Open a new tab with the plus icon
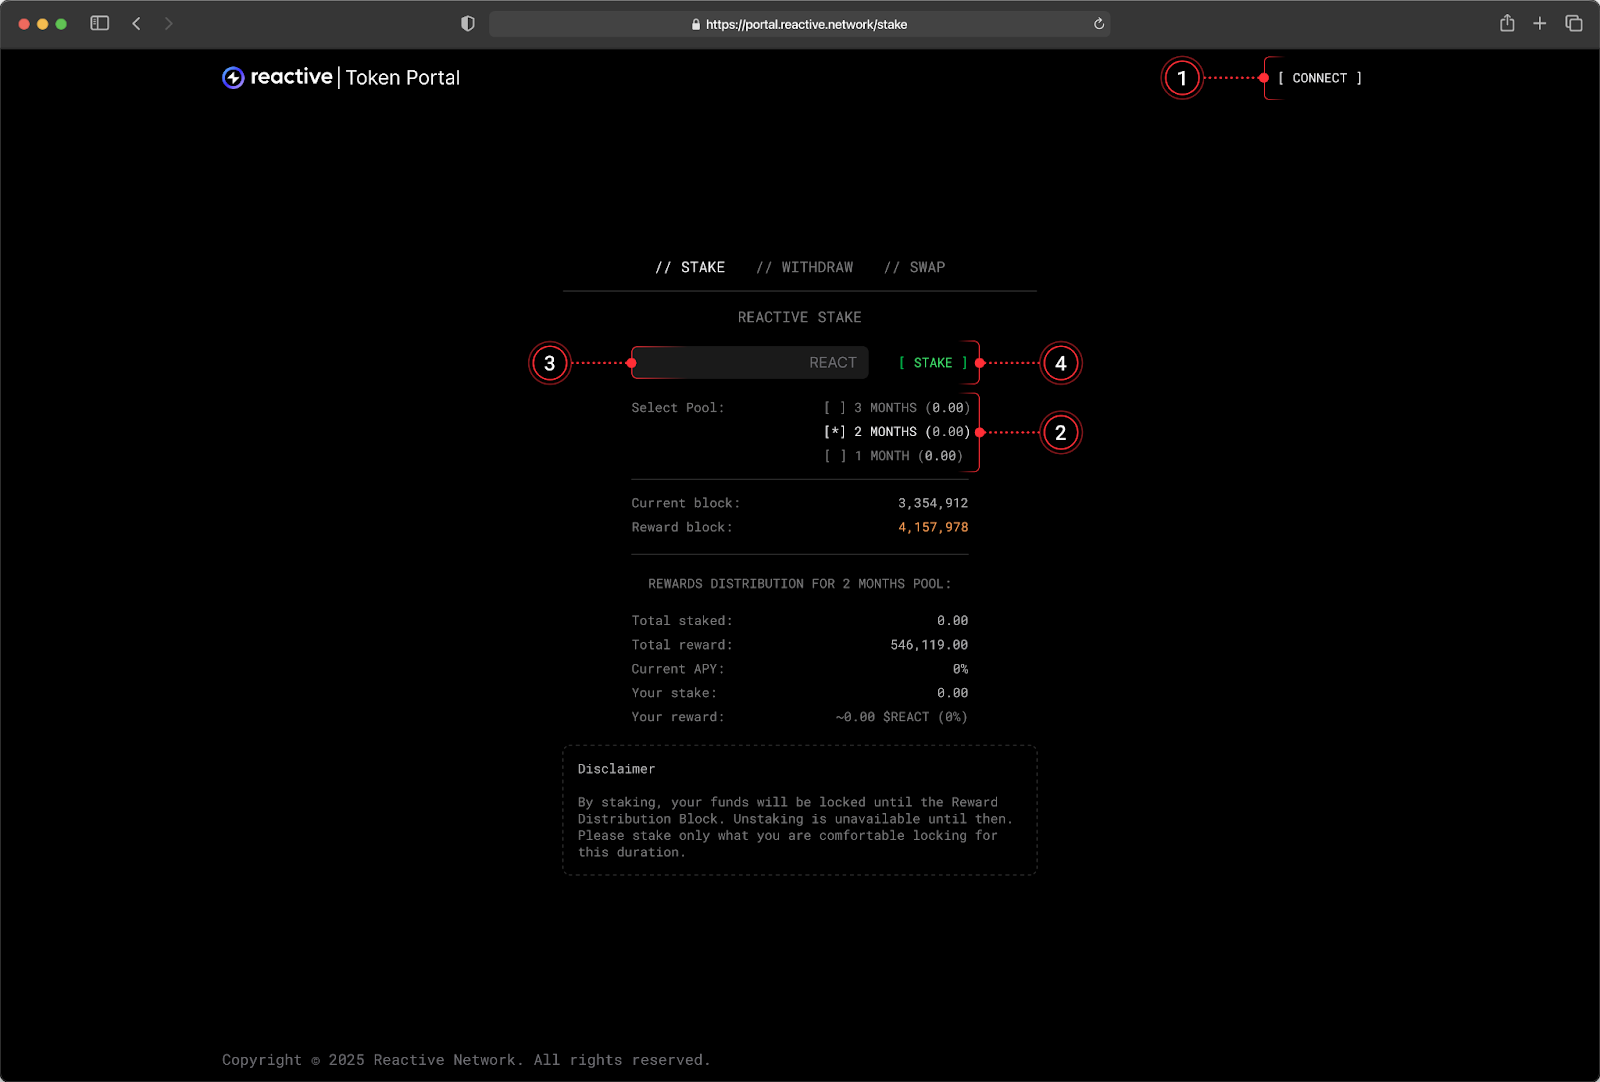The height and width of the screenshot is (1082, 1600). 1539,23
